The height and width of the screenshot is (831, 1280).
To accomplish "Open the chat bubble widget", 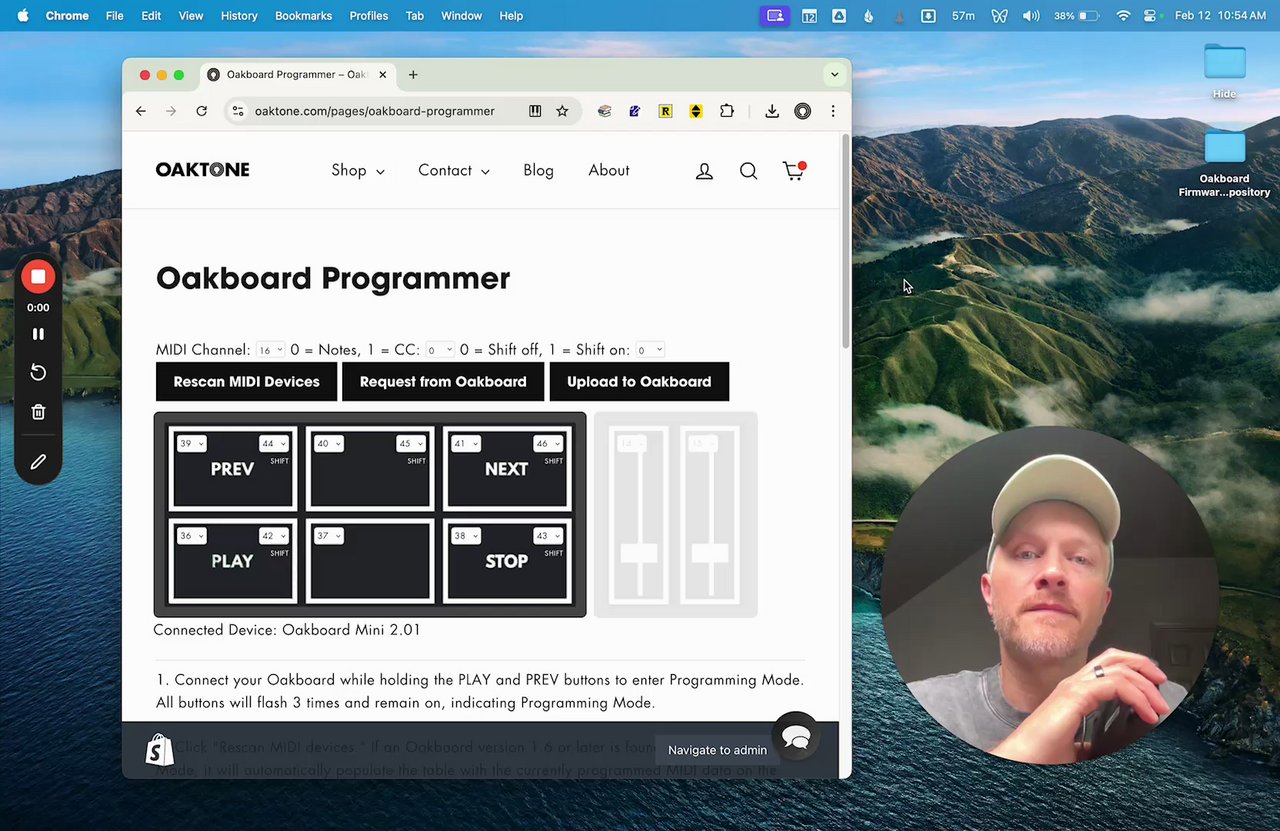I will tap(796, 738).
